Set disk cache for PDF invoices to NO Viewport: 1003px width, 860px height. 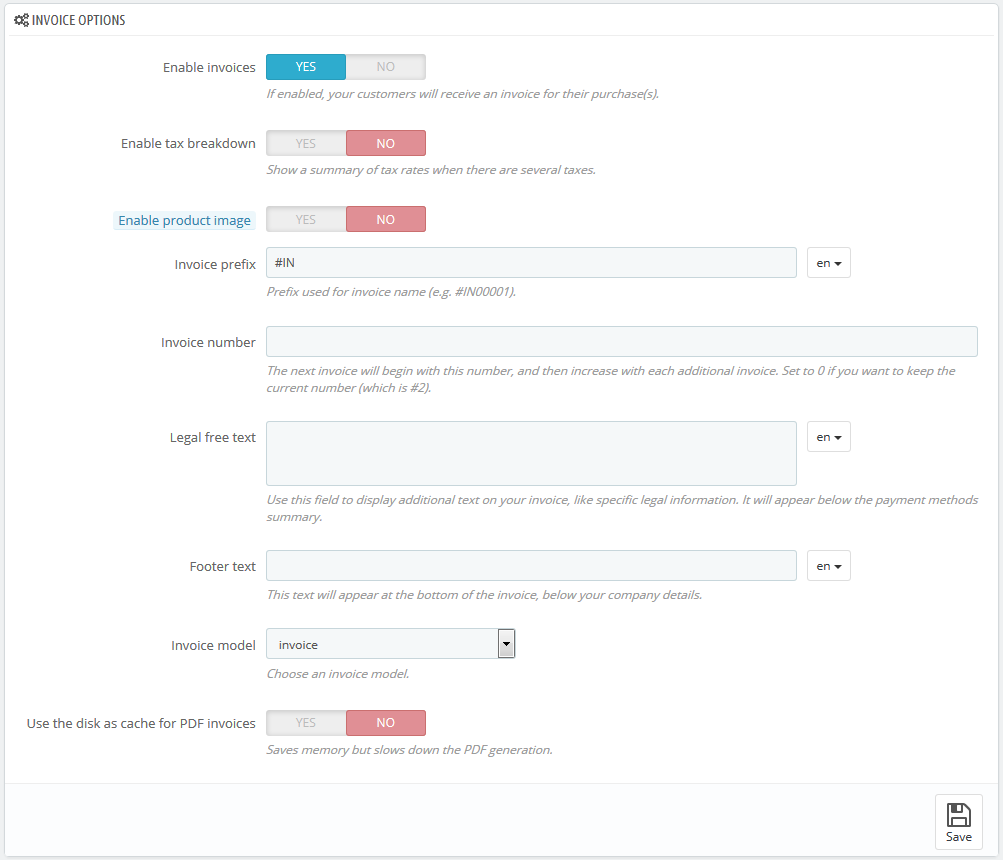(386, 723)
